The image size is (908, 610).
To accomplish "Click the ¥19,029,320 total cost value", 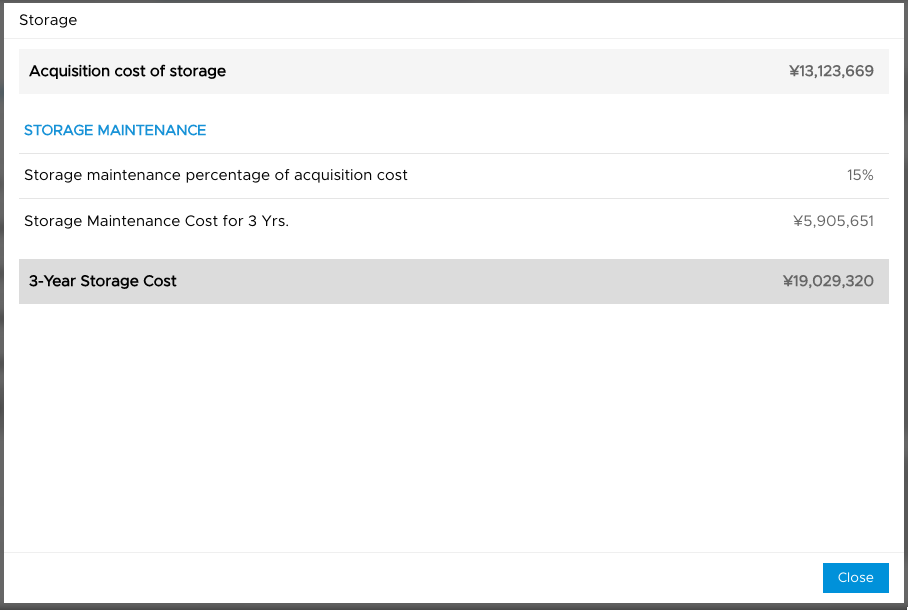I will pyautogui.click(x=827, y=281).
